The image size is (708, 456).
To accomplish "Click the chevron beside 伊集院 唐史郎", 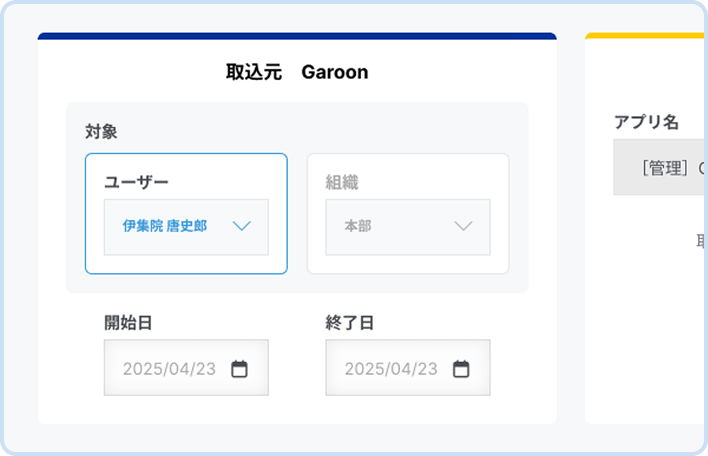I will point(241,226).
